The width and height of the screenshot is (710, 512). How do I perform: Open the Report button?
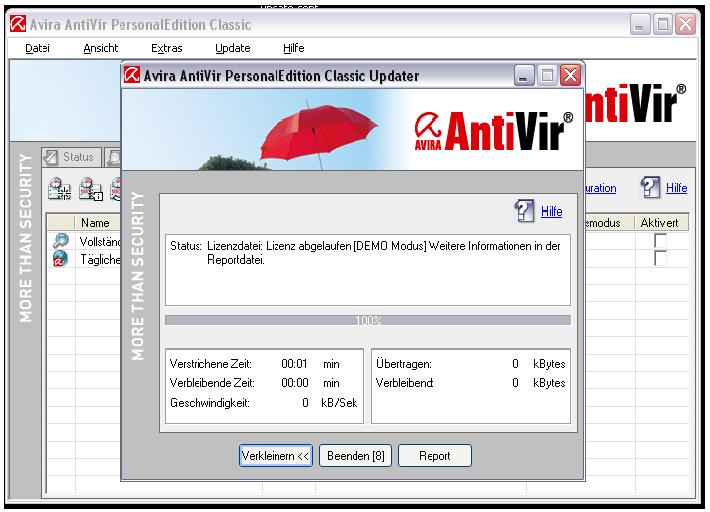435,455
